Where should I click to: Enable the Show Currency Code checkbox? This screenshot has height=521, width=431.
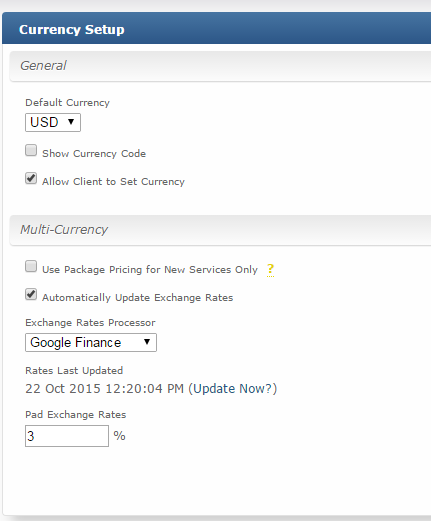pos(31,150)
